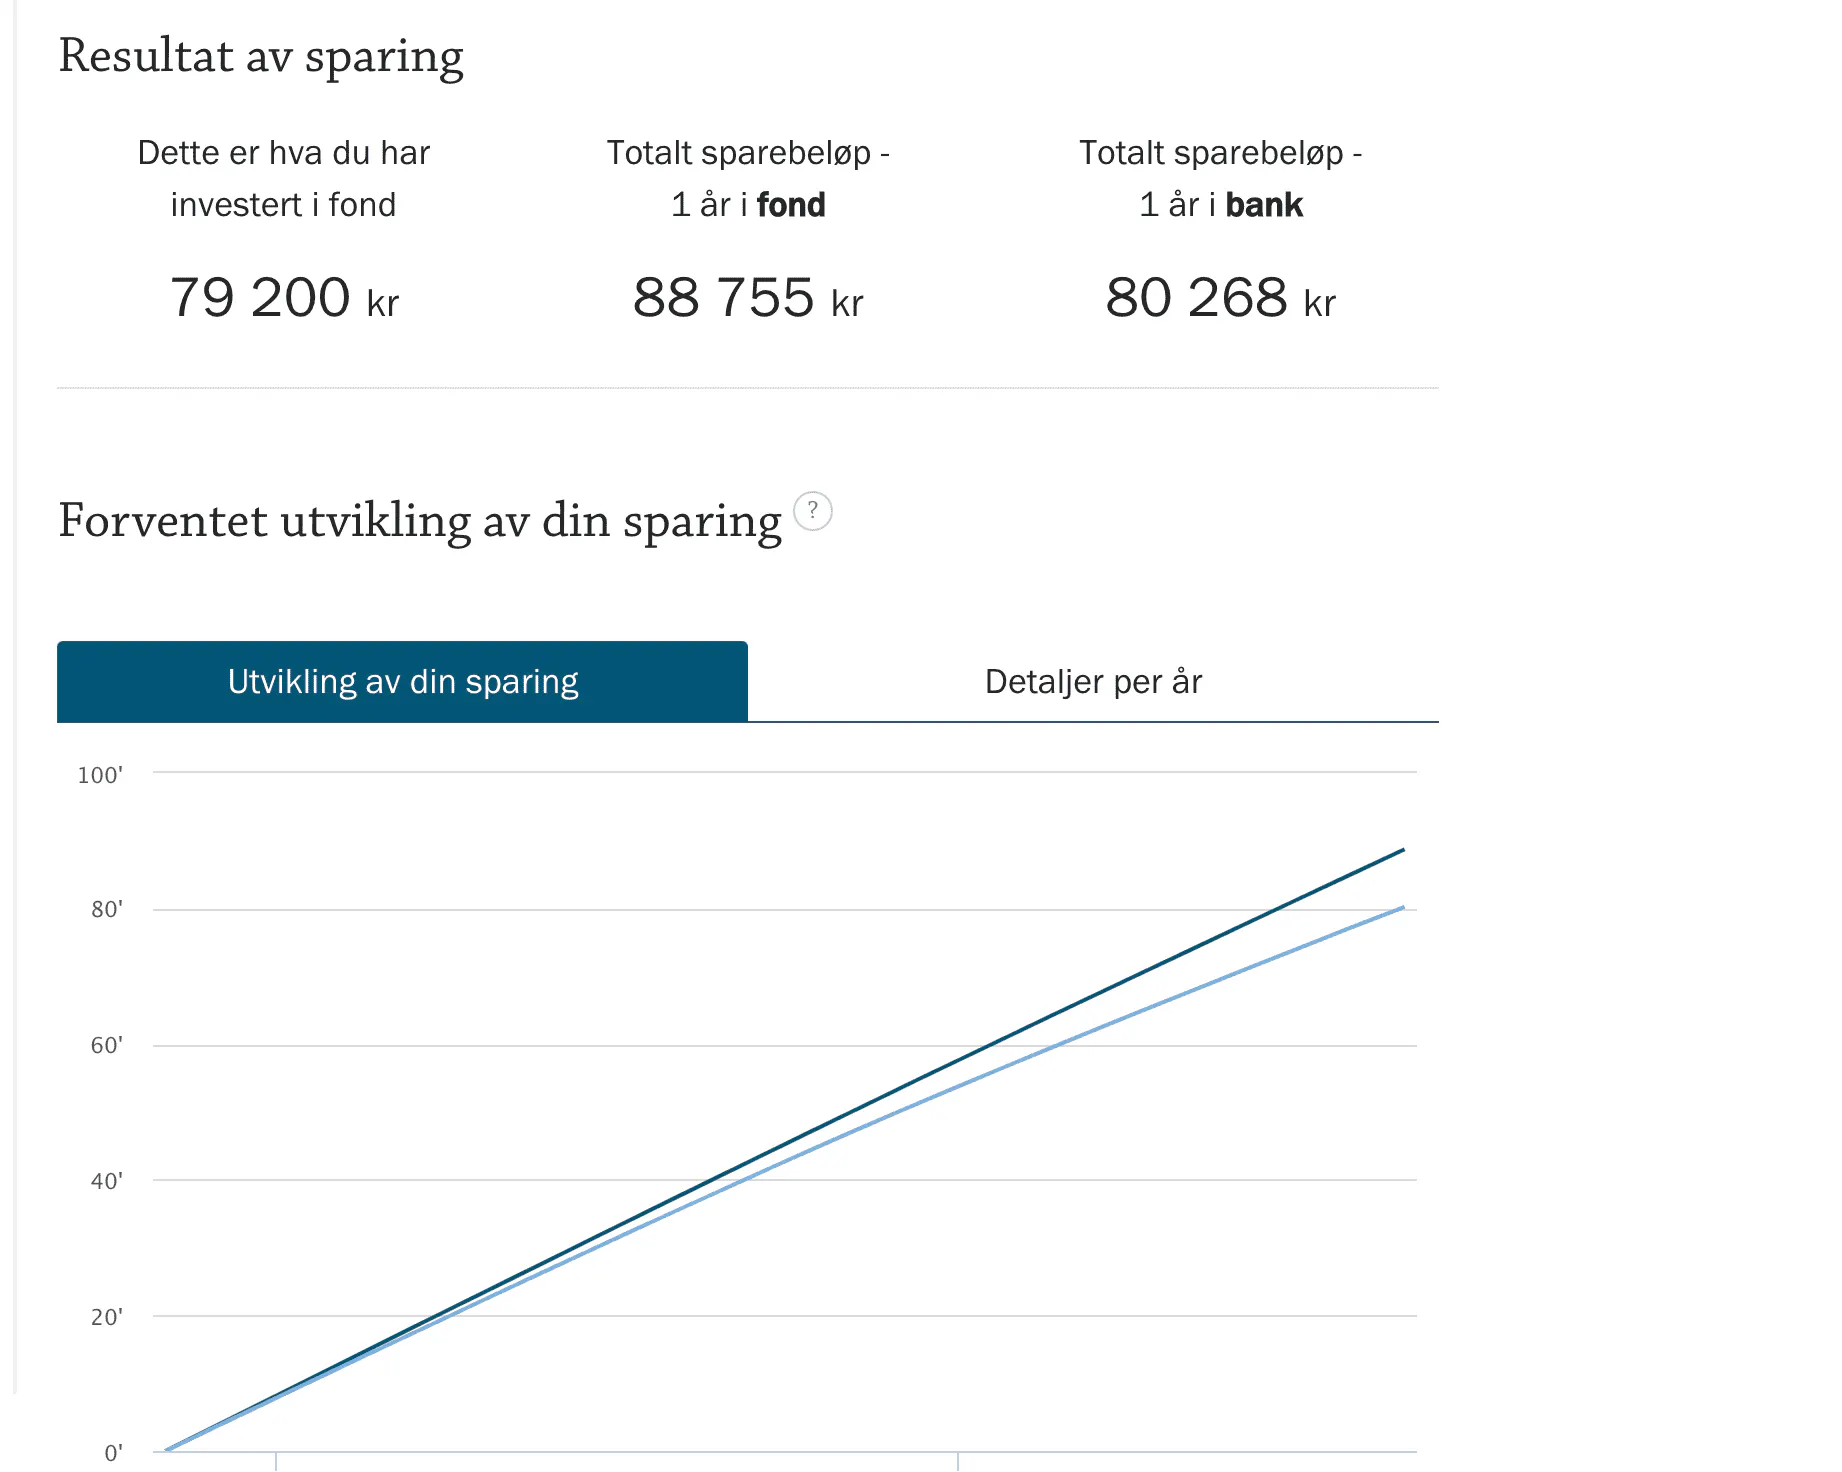
Task: Click the 88 755 kr fund total
Action: pos(748,298)
